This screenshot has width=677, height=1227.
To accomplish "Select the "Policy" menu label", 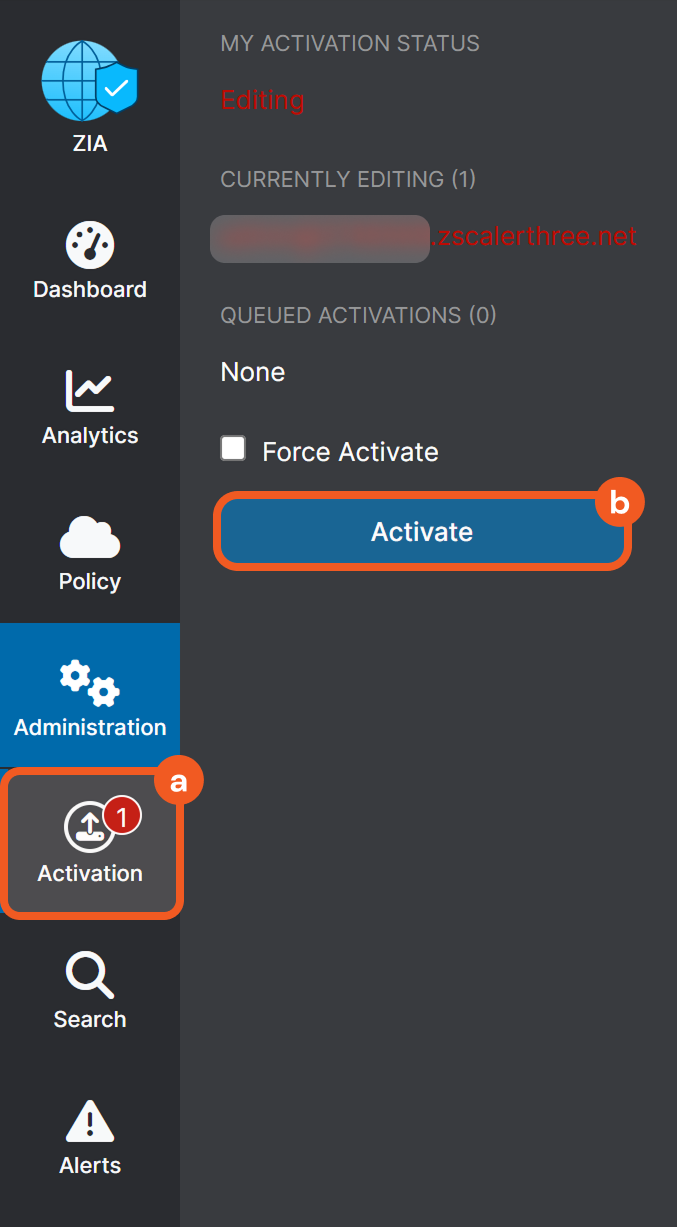I will (x=90, y=582).
